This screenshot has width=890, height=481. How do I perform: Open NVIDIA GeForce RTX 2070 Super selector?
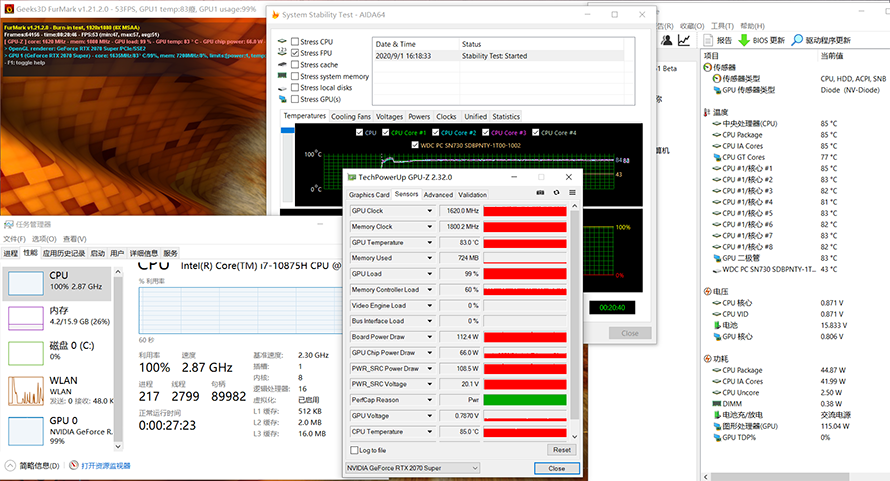point(413,467)
